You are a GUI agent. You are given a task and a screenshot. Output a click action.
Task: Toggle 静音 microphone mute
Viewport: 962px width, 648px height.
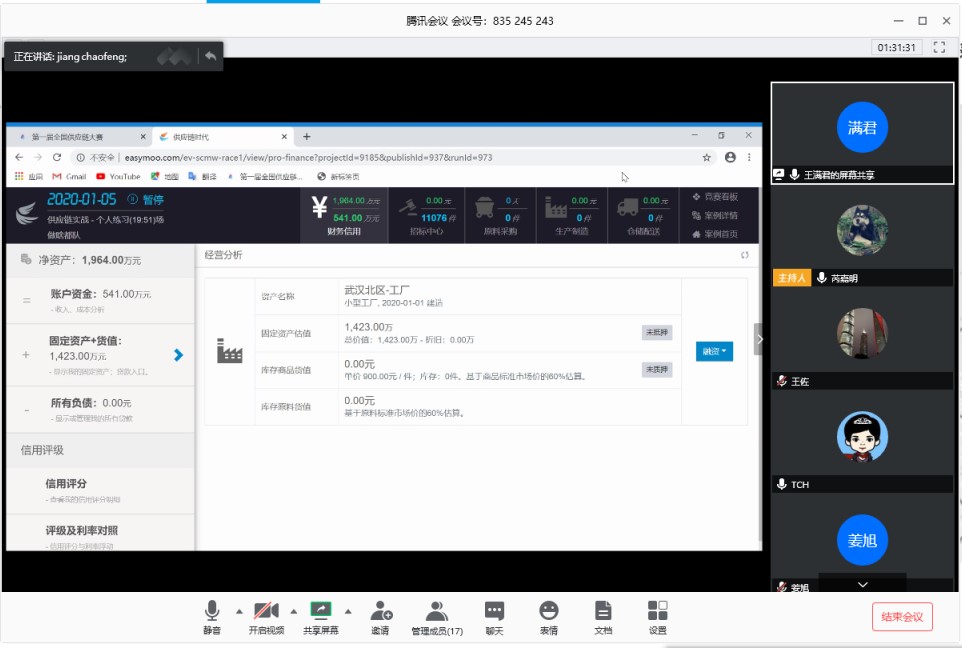(212, 616)
